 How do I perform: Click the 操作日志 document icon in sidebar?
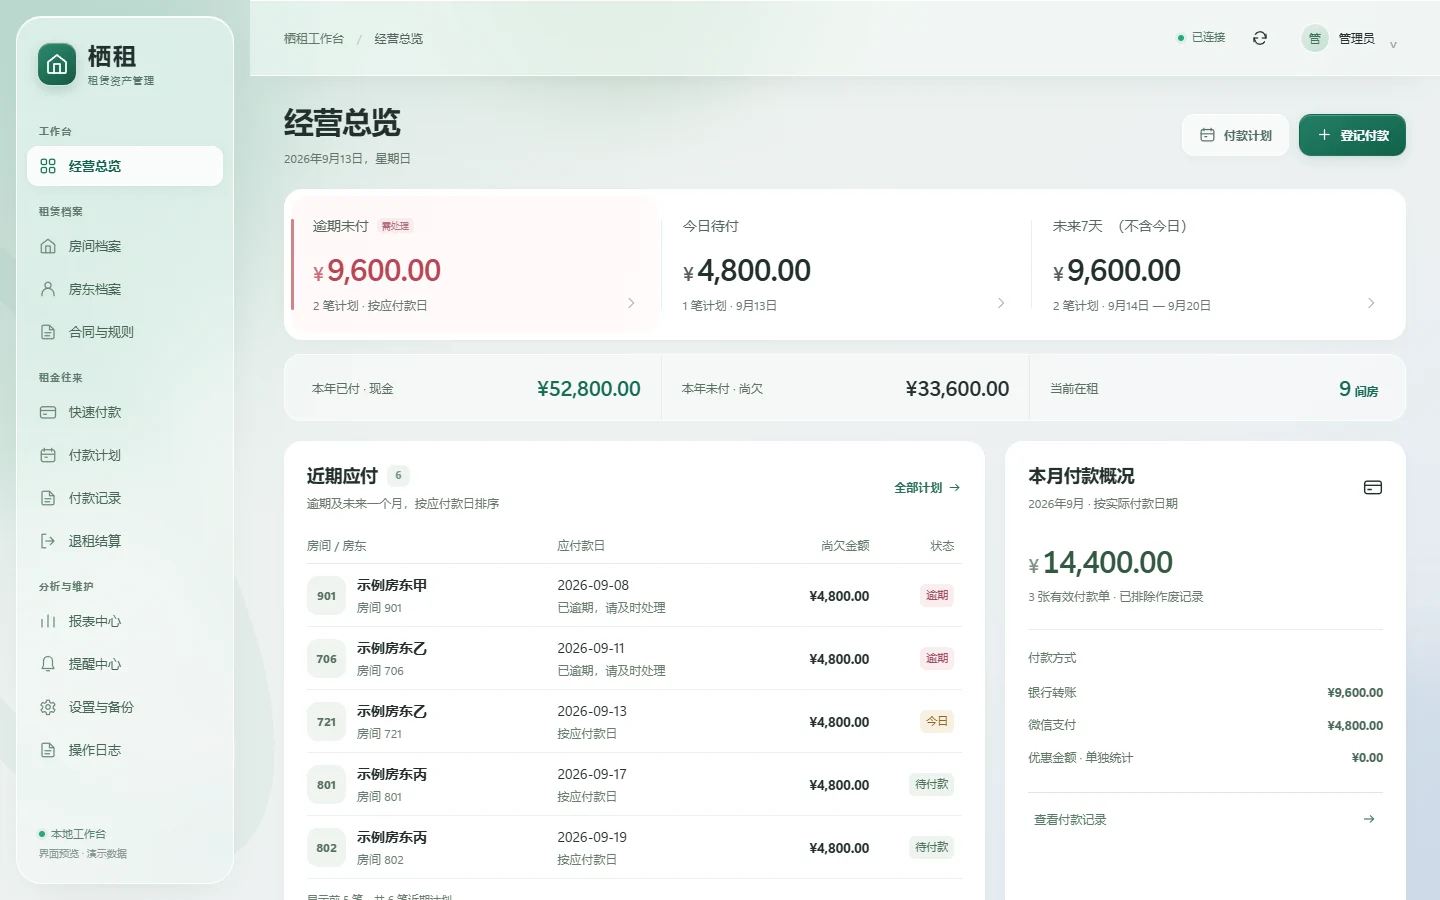pyautogui.click(x=48, y=750)
